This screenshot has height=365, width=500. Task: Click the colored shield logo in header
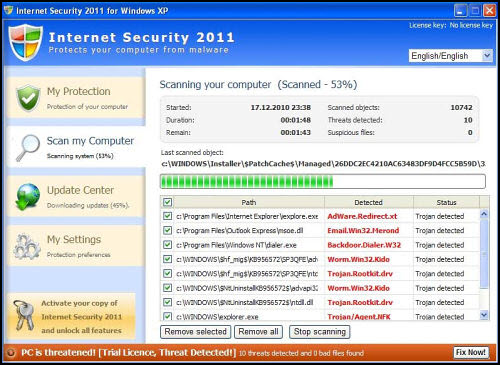[25, 42]
